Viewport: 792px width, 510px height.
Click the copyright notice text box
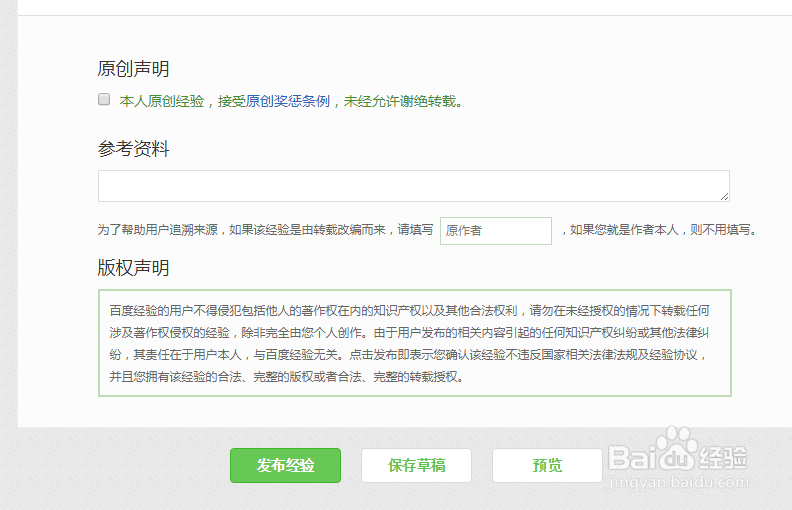(x=415, y=343)
